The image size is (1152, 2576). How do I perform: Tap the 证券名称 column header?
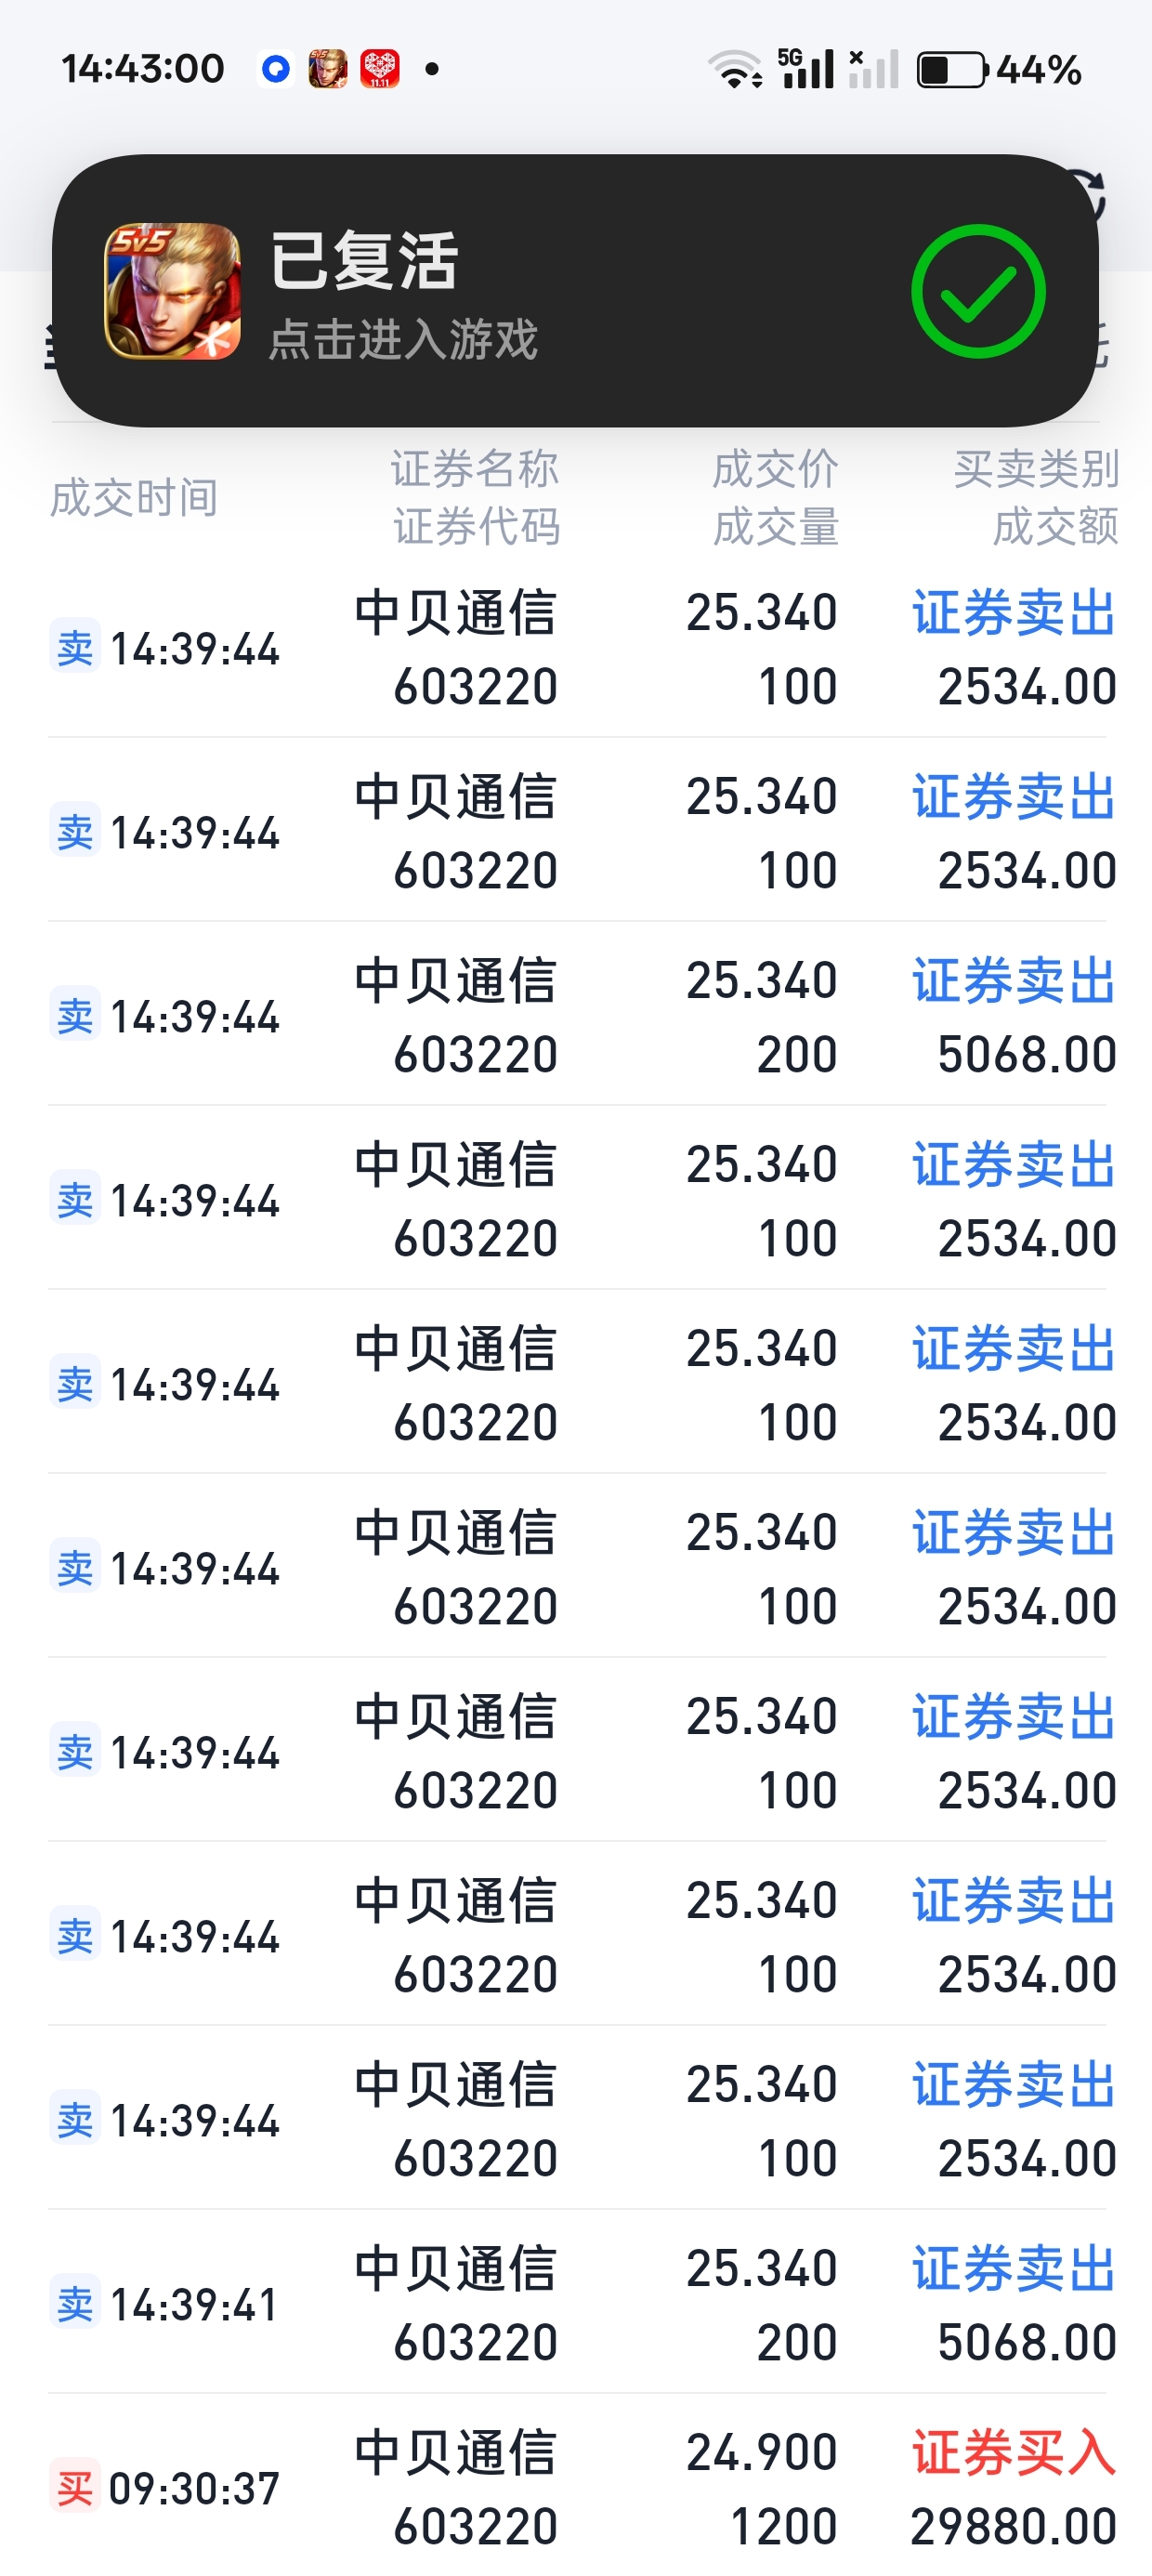click(475, 468)
